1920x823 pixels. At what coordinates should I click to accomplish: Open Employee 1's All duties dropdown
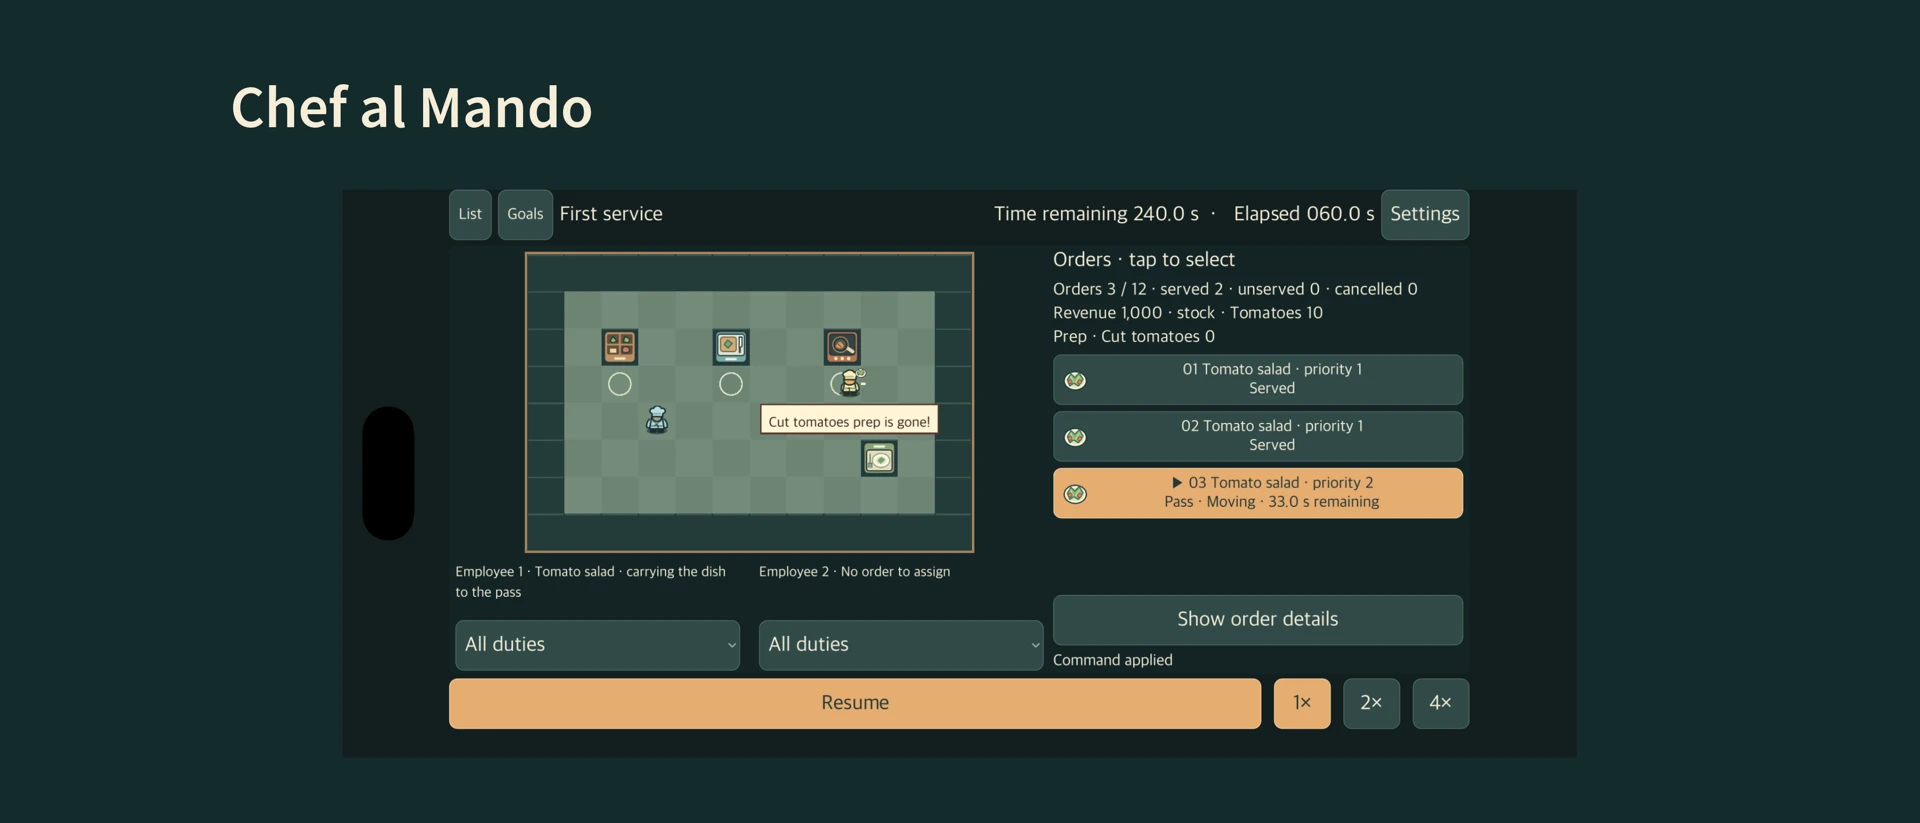point(598,645)
